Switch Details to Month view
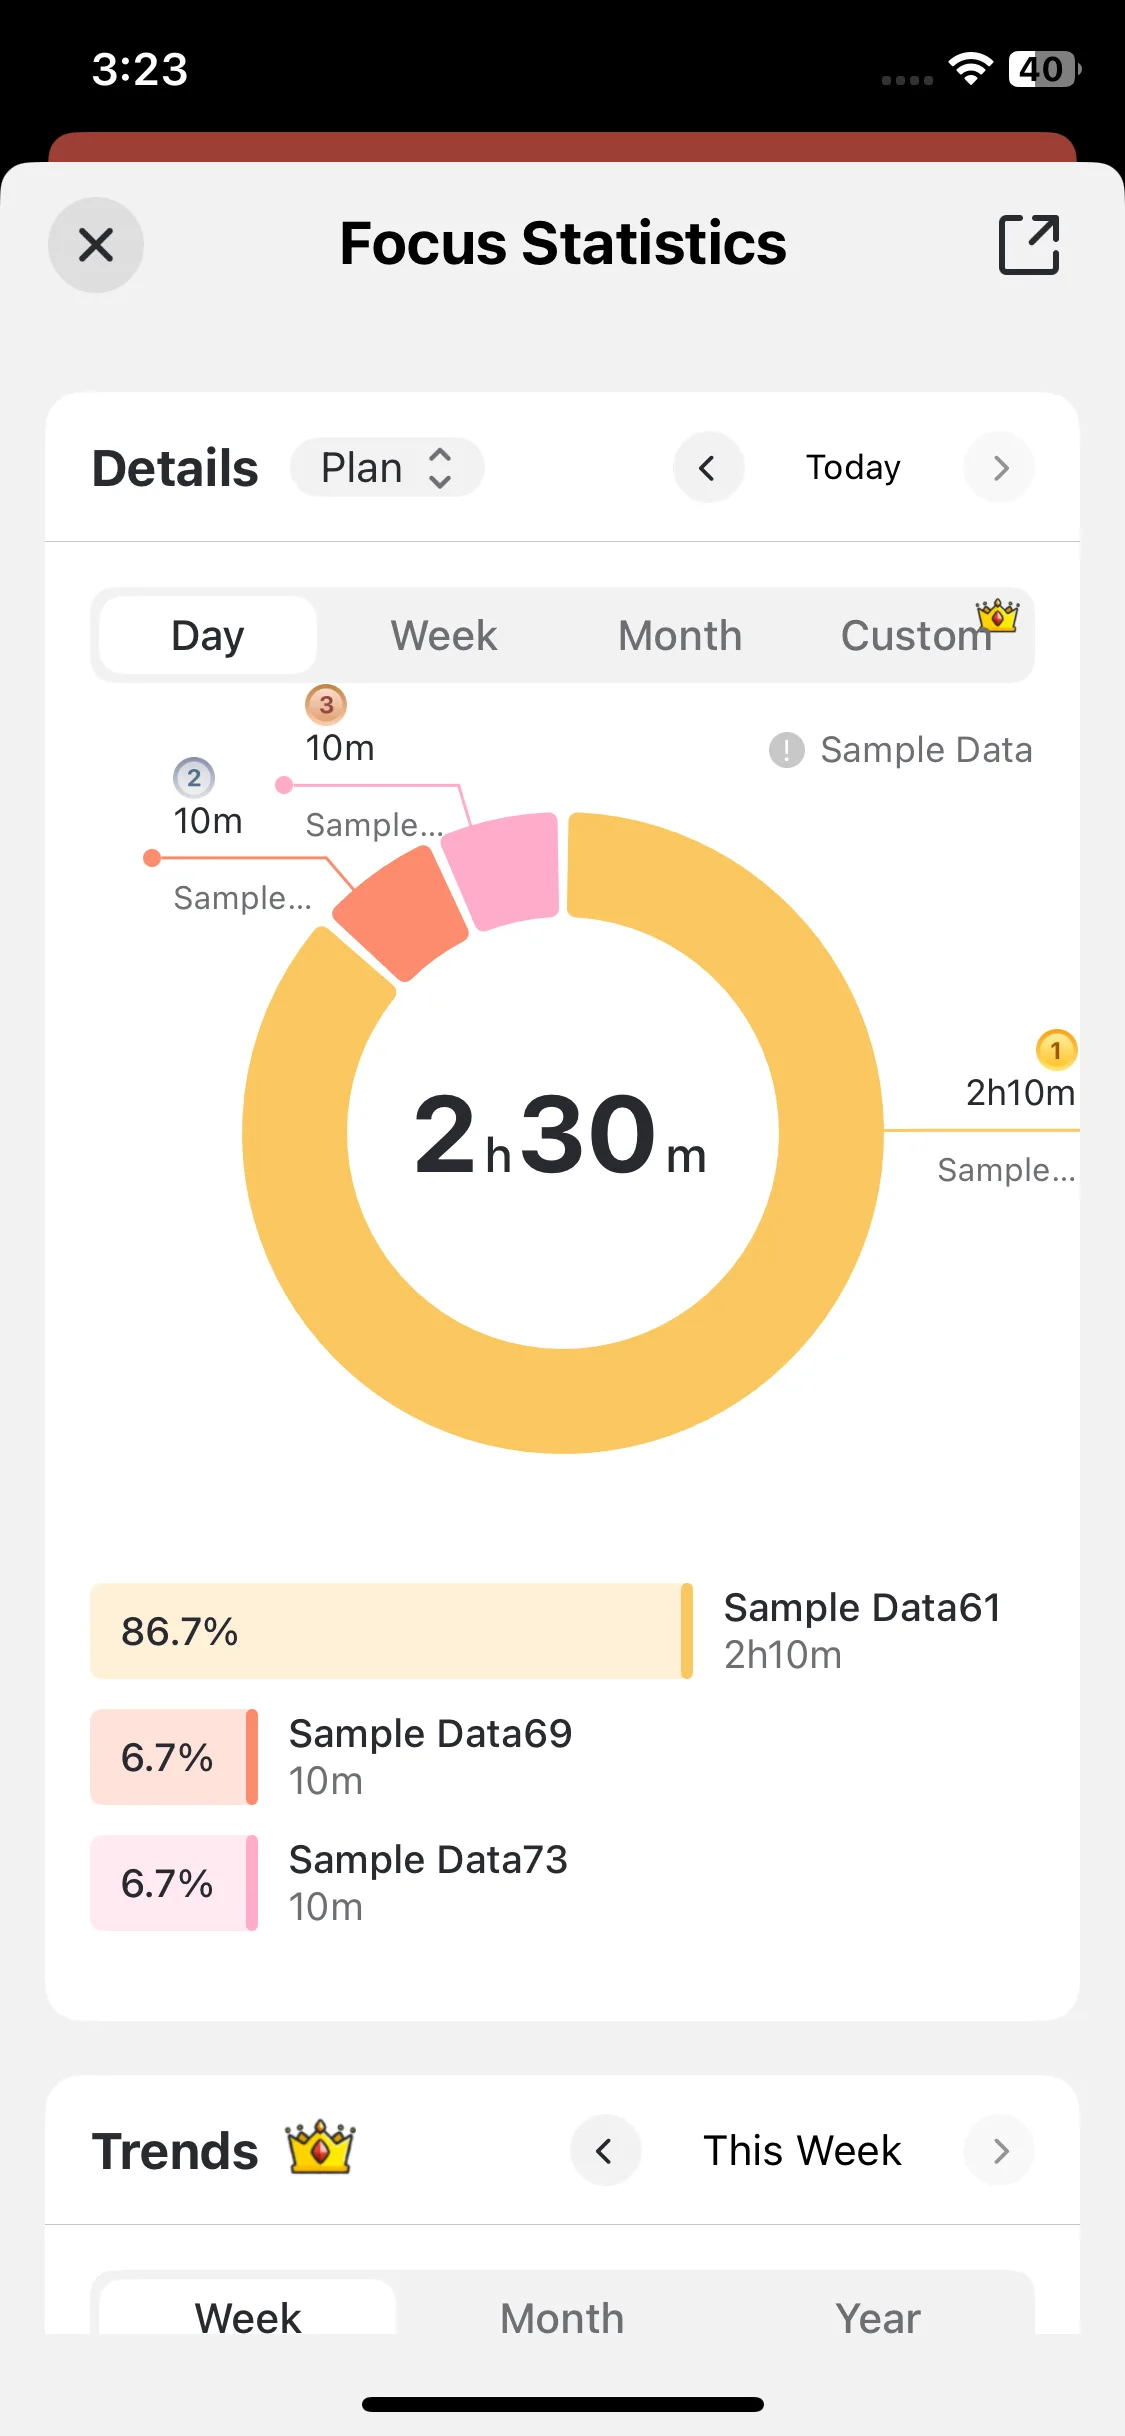Viewport: 1125px width, 2436px height. 680,636
